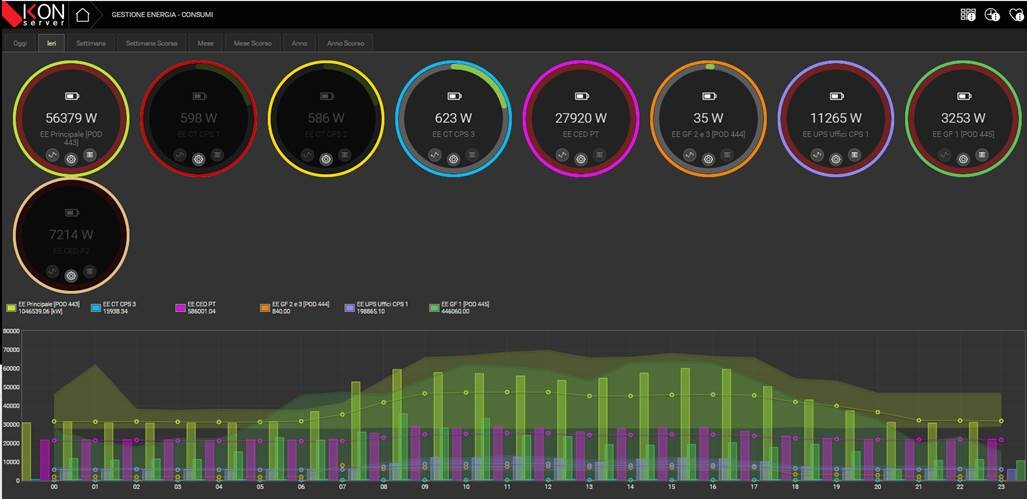Click the 7214 W power value
The image size is (1027, 499).
click(71, 234)
